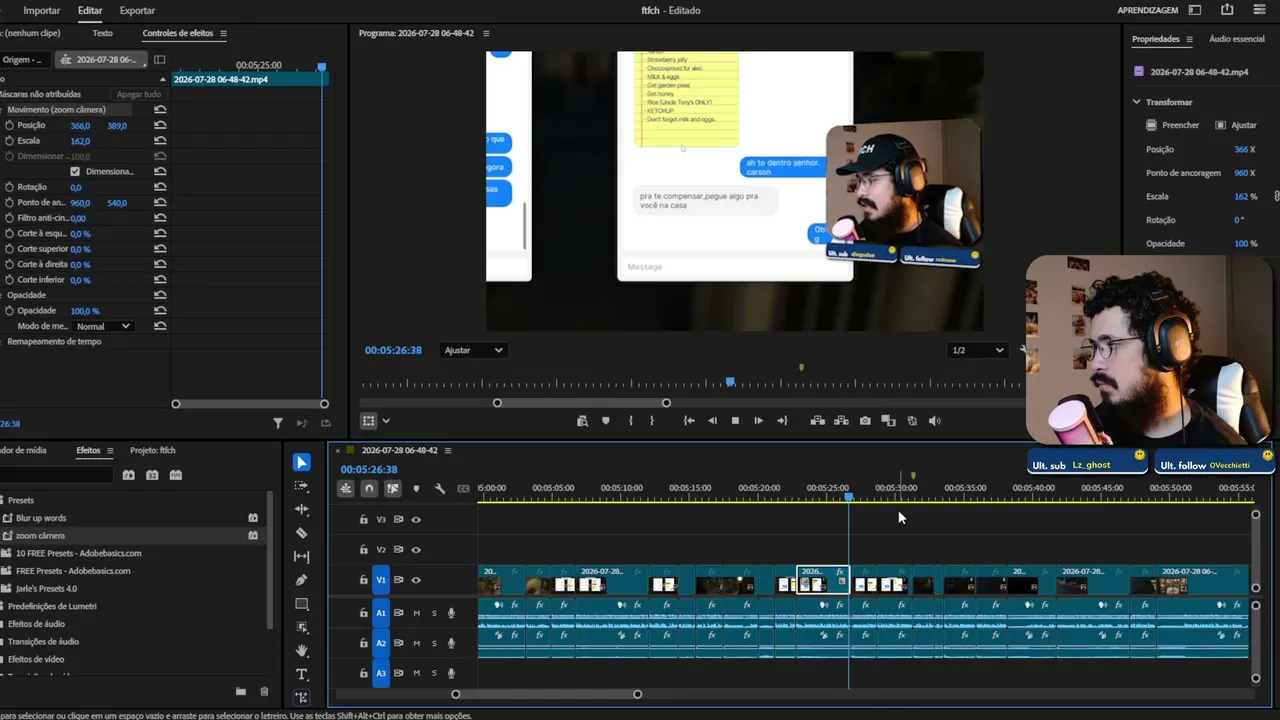Step forward one frame

pyautogui.click(x=758, y=421)
